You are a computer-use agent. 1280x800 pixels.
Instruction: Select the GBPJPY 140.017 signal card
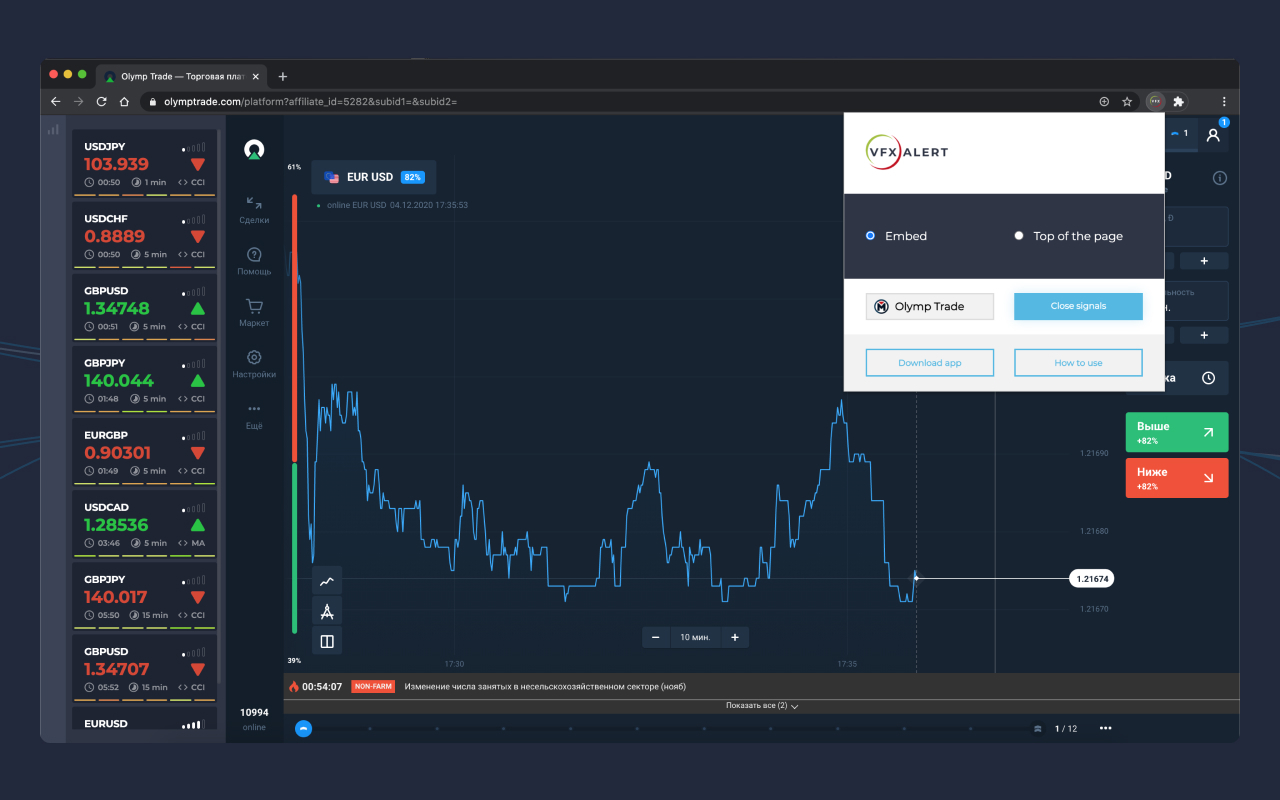point(145,596)
